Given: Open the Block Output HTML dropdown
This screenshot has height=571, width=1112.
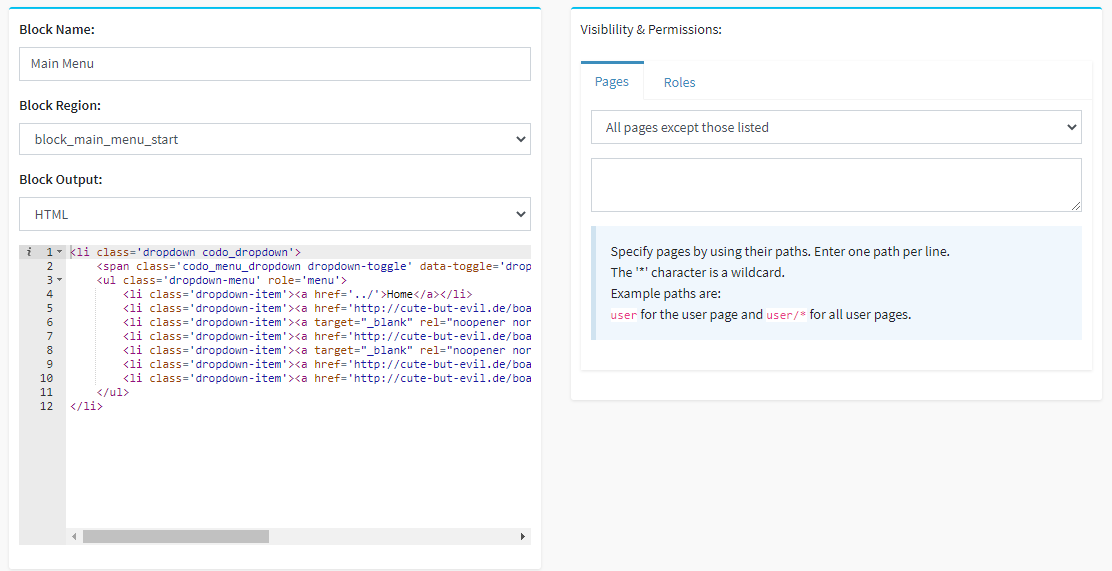Looking at the screenshot, I should click(274, 214).
